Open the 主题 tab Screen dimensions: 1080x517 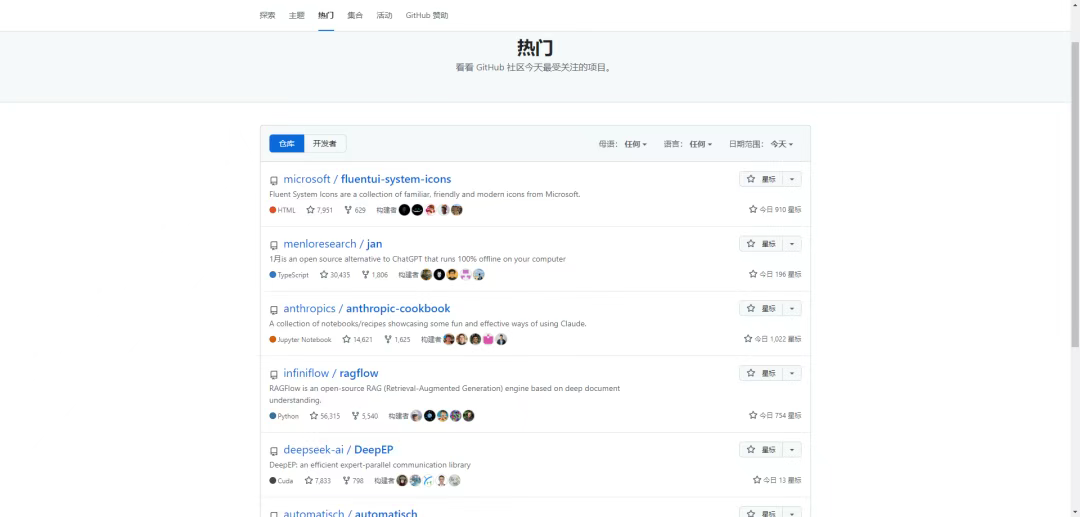296,15
